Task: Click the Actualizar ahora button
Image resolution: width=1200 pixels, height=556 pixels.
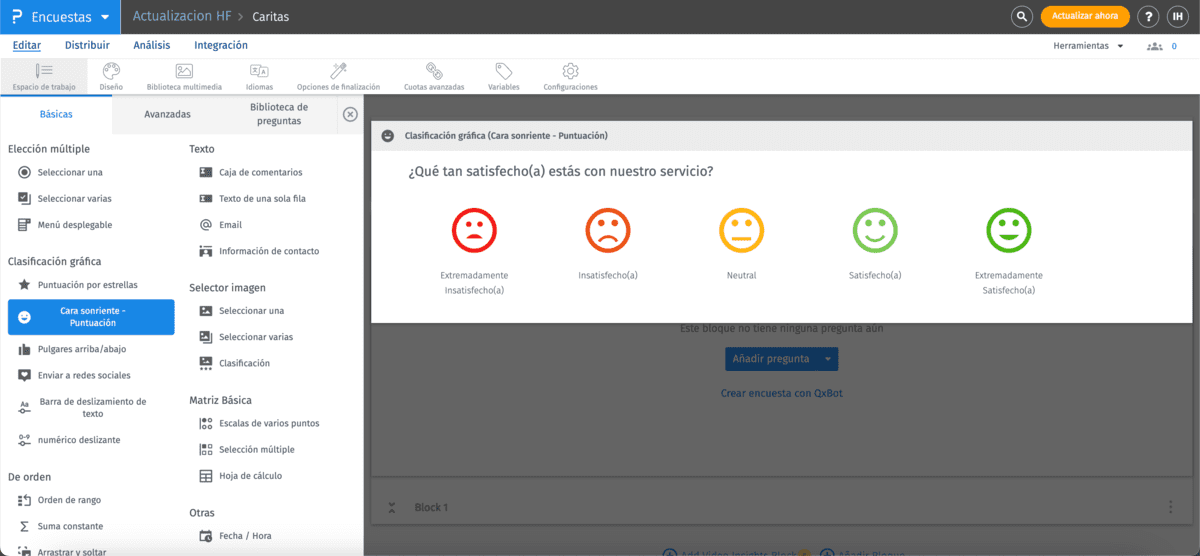Action: click(x=1085, y=17)
